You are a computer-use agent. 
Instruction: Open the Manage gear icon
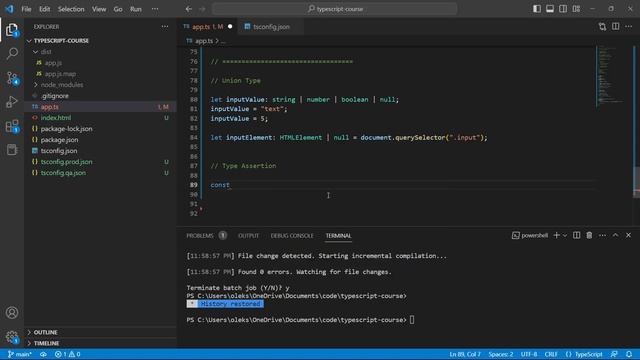[12, 337]
